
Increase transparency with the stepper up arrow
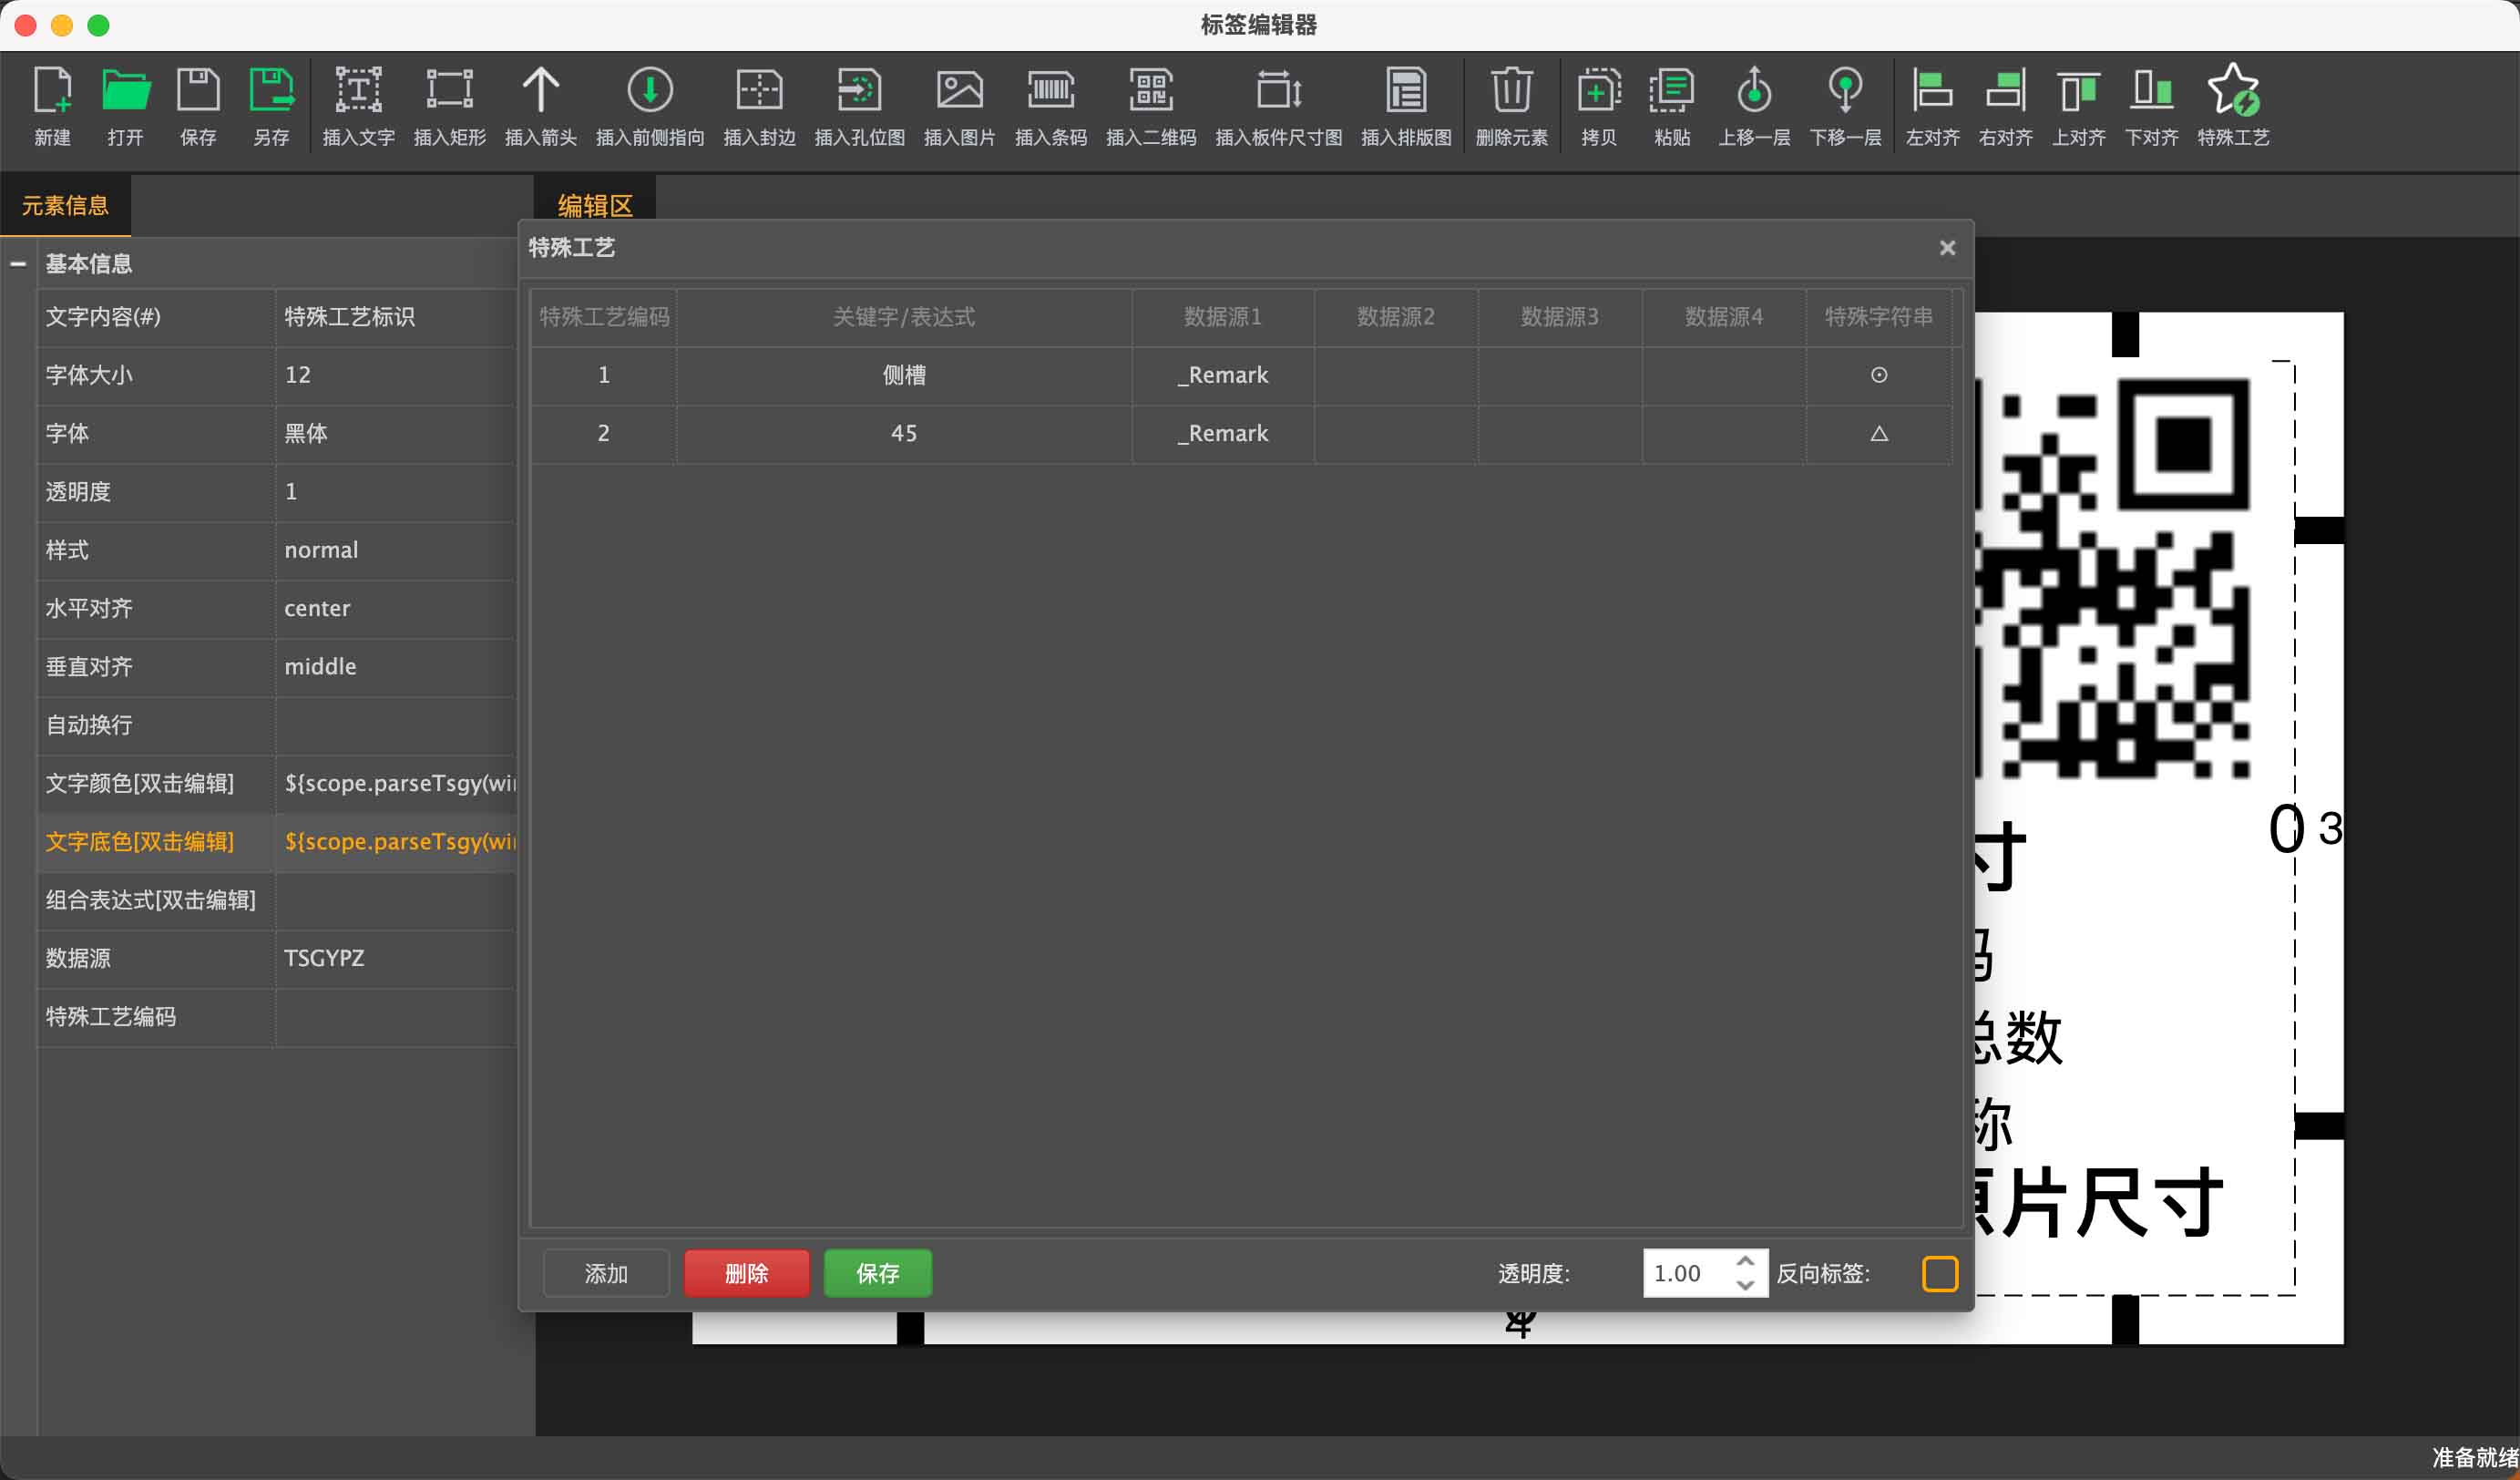point(1745,1262)
